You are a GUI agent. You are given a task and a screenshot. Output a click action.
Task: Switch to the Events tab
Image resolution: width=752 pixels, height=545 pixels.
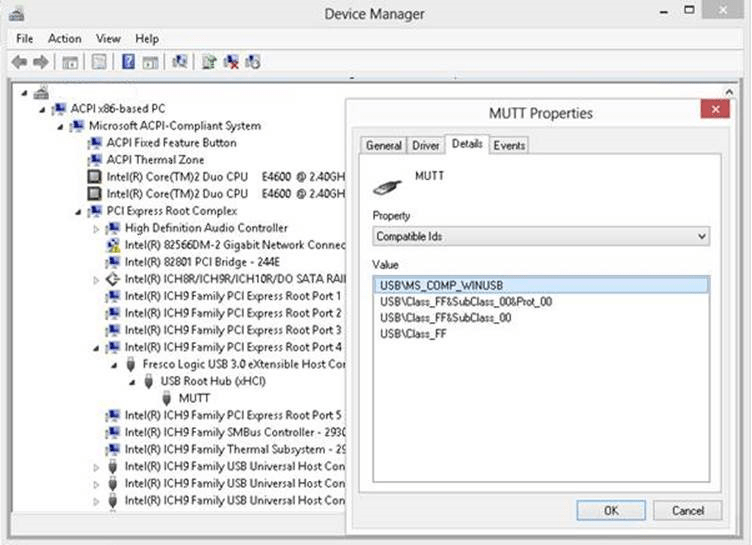pos(509,145)
